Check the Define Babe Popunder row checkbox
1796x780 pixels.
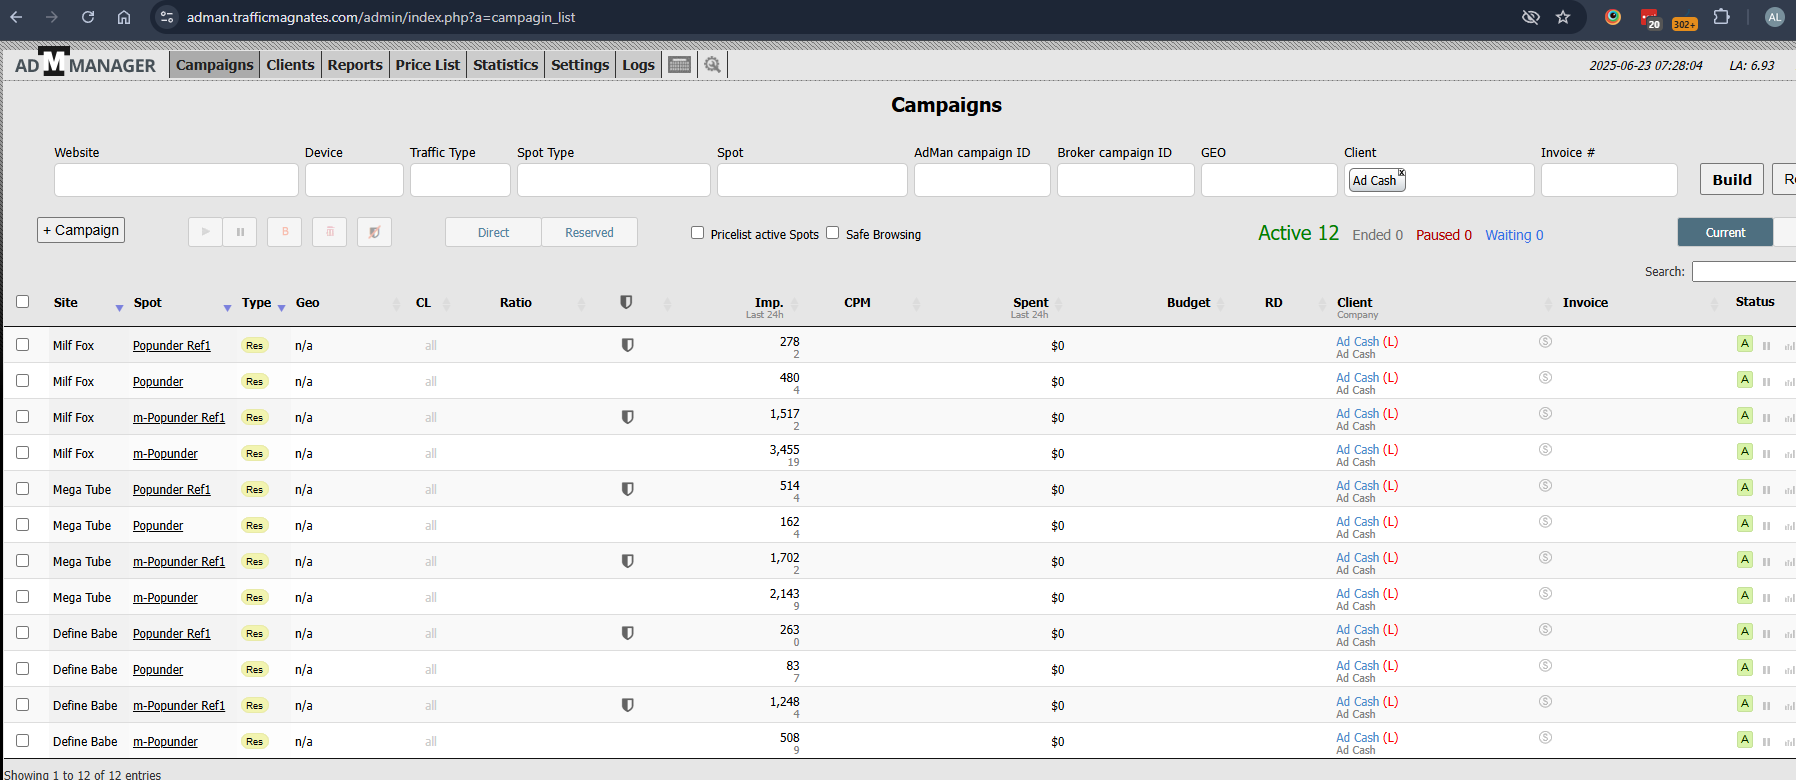(x=23, y=669)
